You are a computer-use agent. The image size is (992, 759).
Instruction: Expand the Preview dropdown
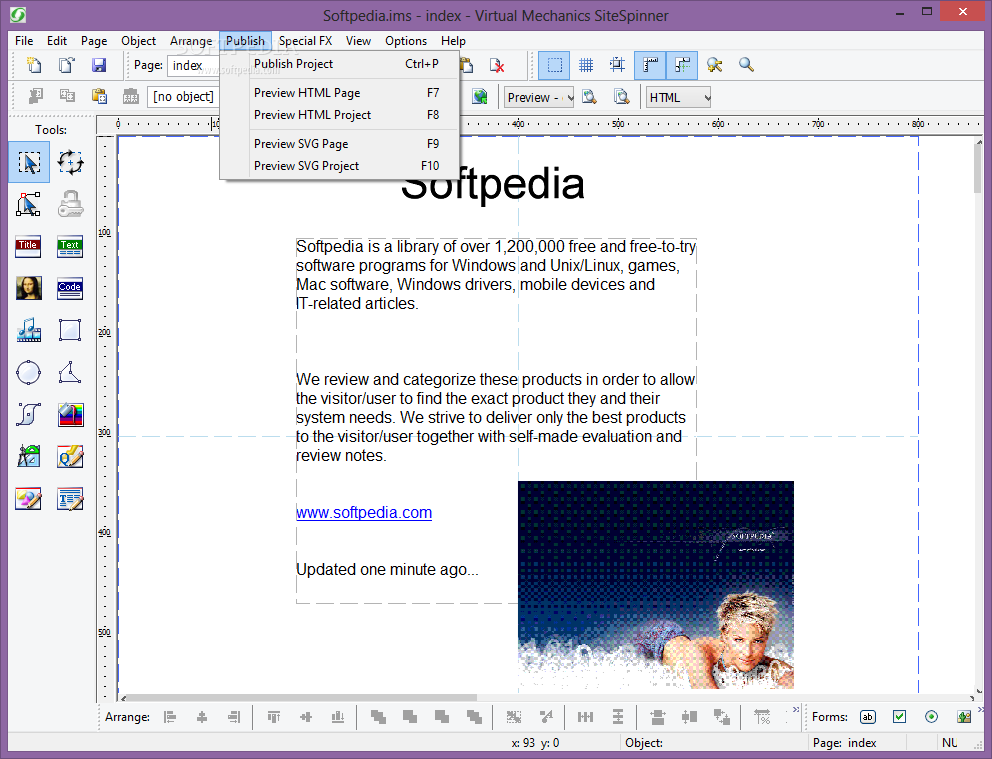[539, 97]
